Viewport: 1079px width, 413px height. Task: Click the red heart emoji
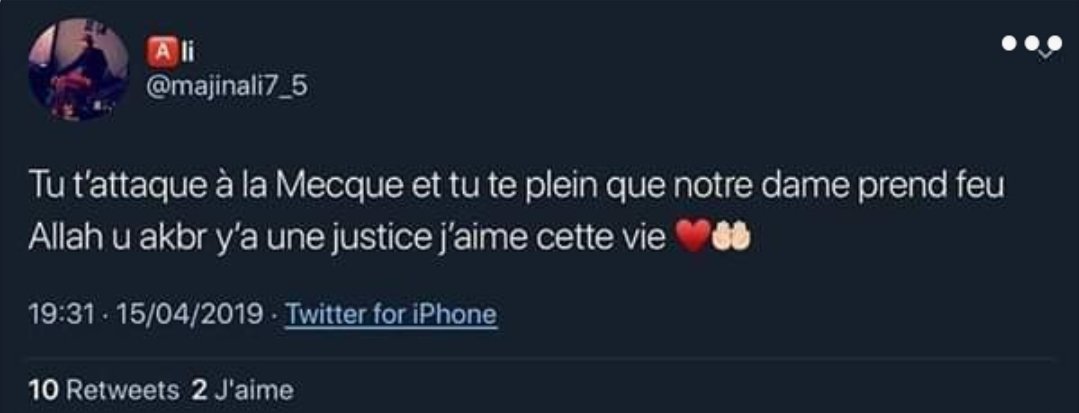pyautogui.click(x=694, y=239)
